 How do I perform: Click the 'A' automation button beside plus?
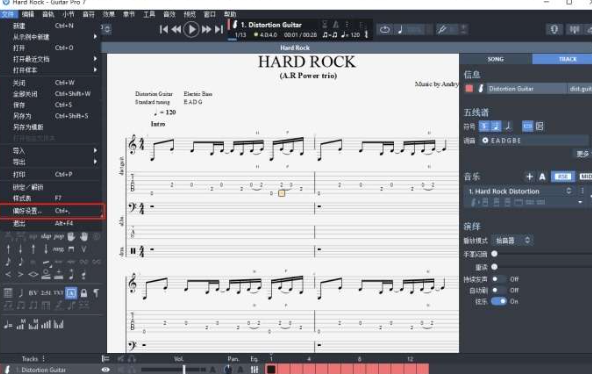pos(542,176)
